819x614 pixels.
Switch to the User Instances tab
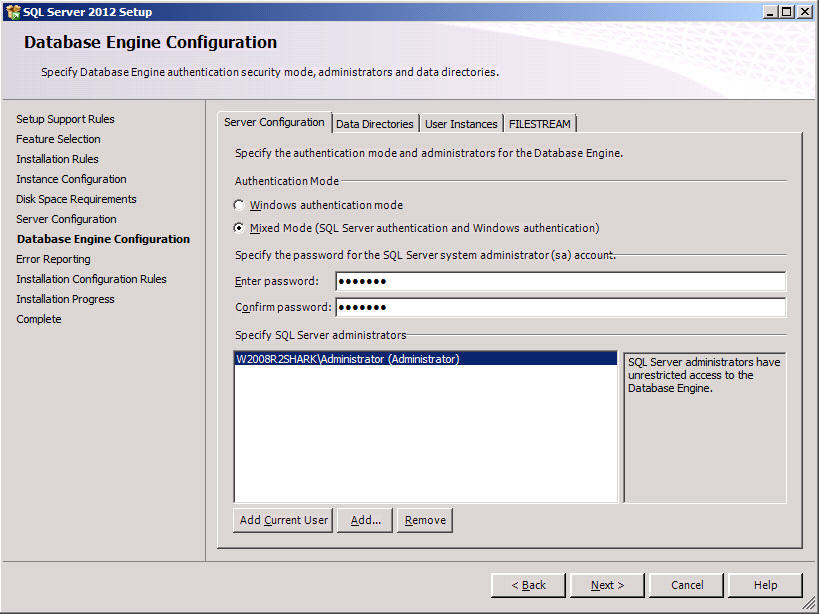(461, 124)
